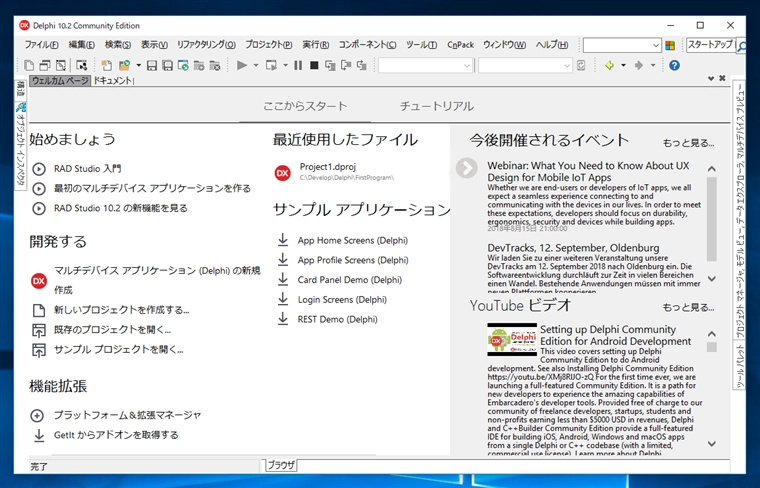Screen dimensions: 760x488
Task: Click the colorful desktop layout icon
Action: coord(670,46)
